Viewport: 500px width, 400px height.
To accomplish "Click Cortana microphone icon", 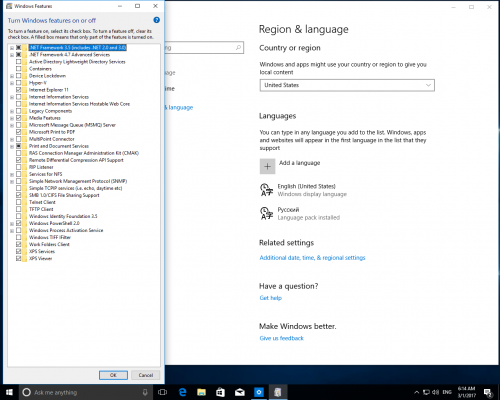I will (x=145, y=392).
